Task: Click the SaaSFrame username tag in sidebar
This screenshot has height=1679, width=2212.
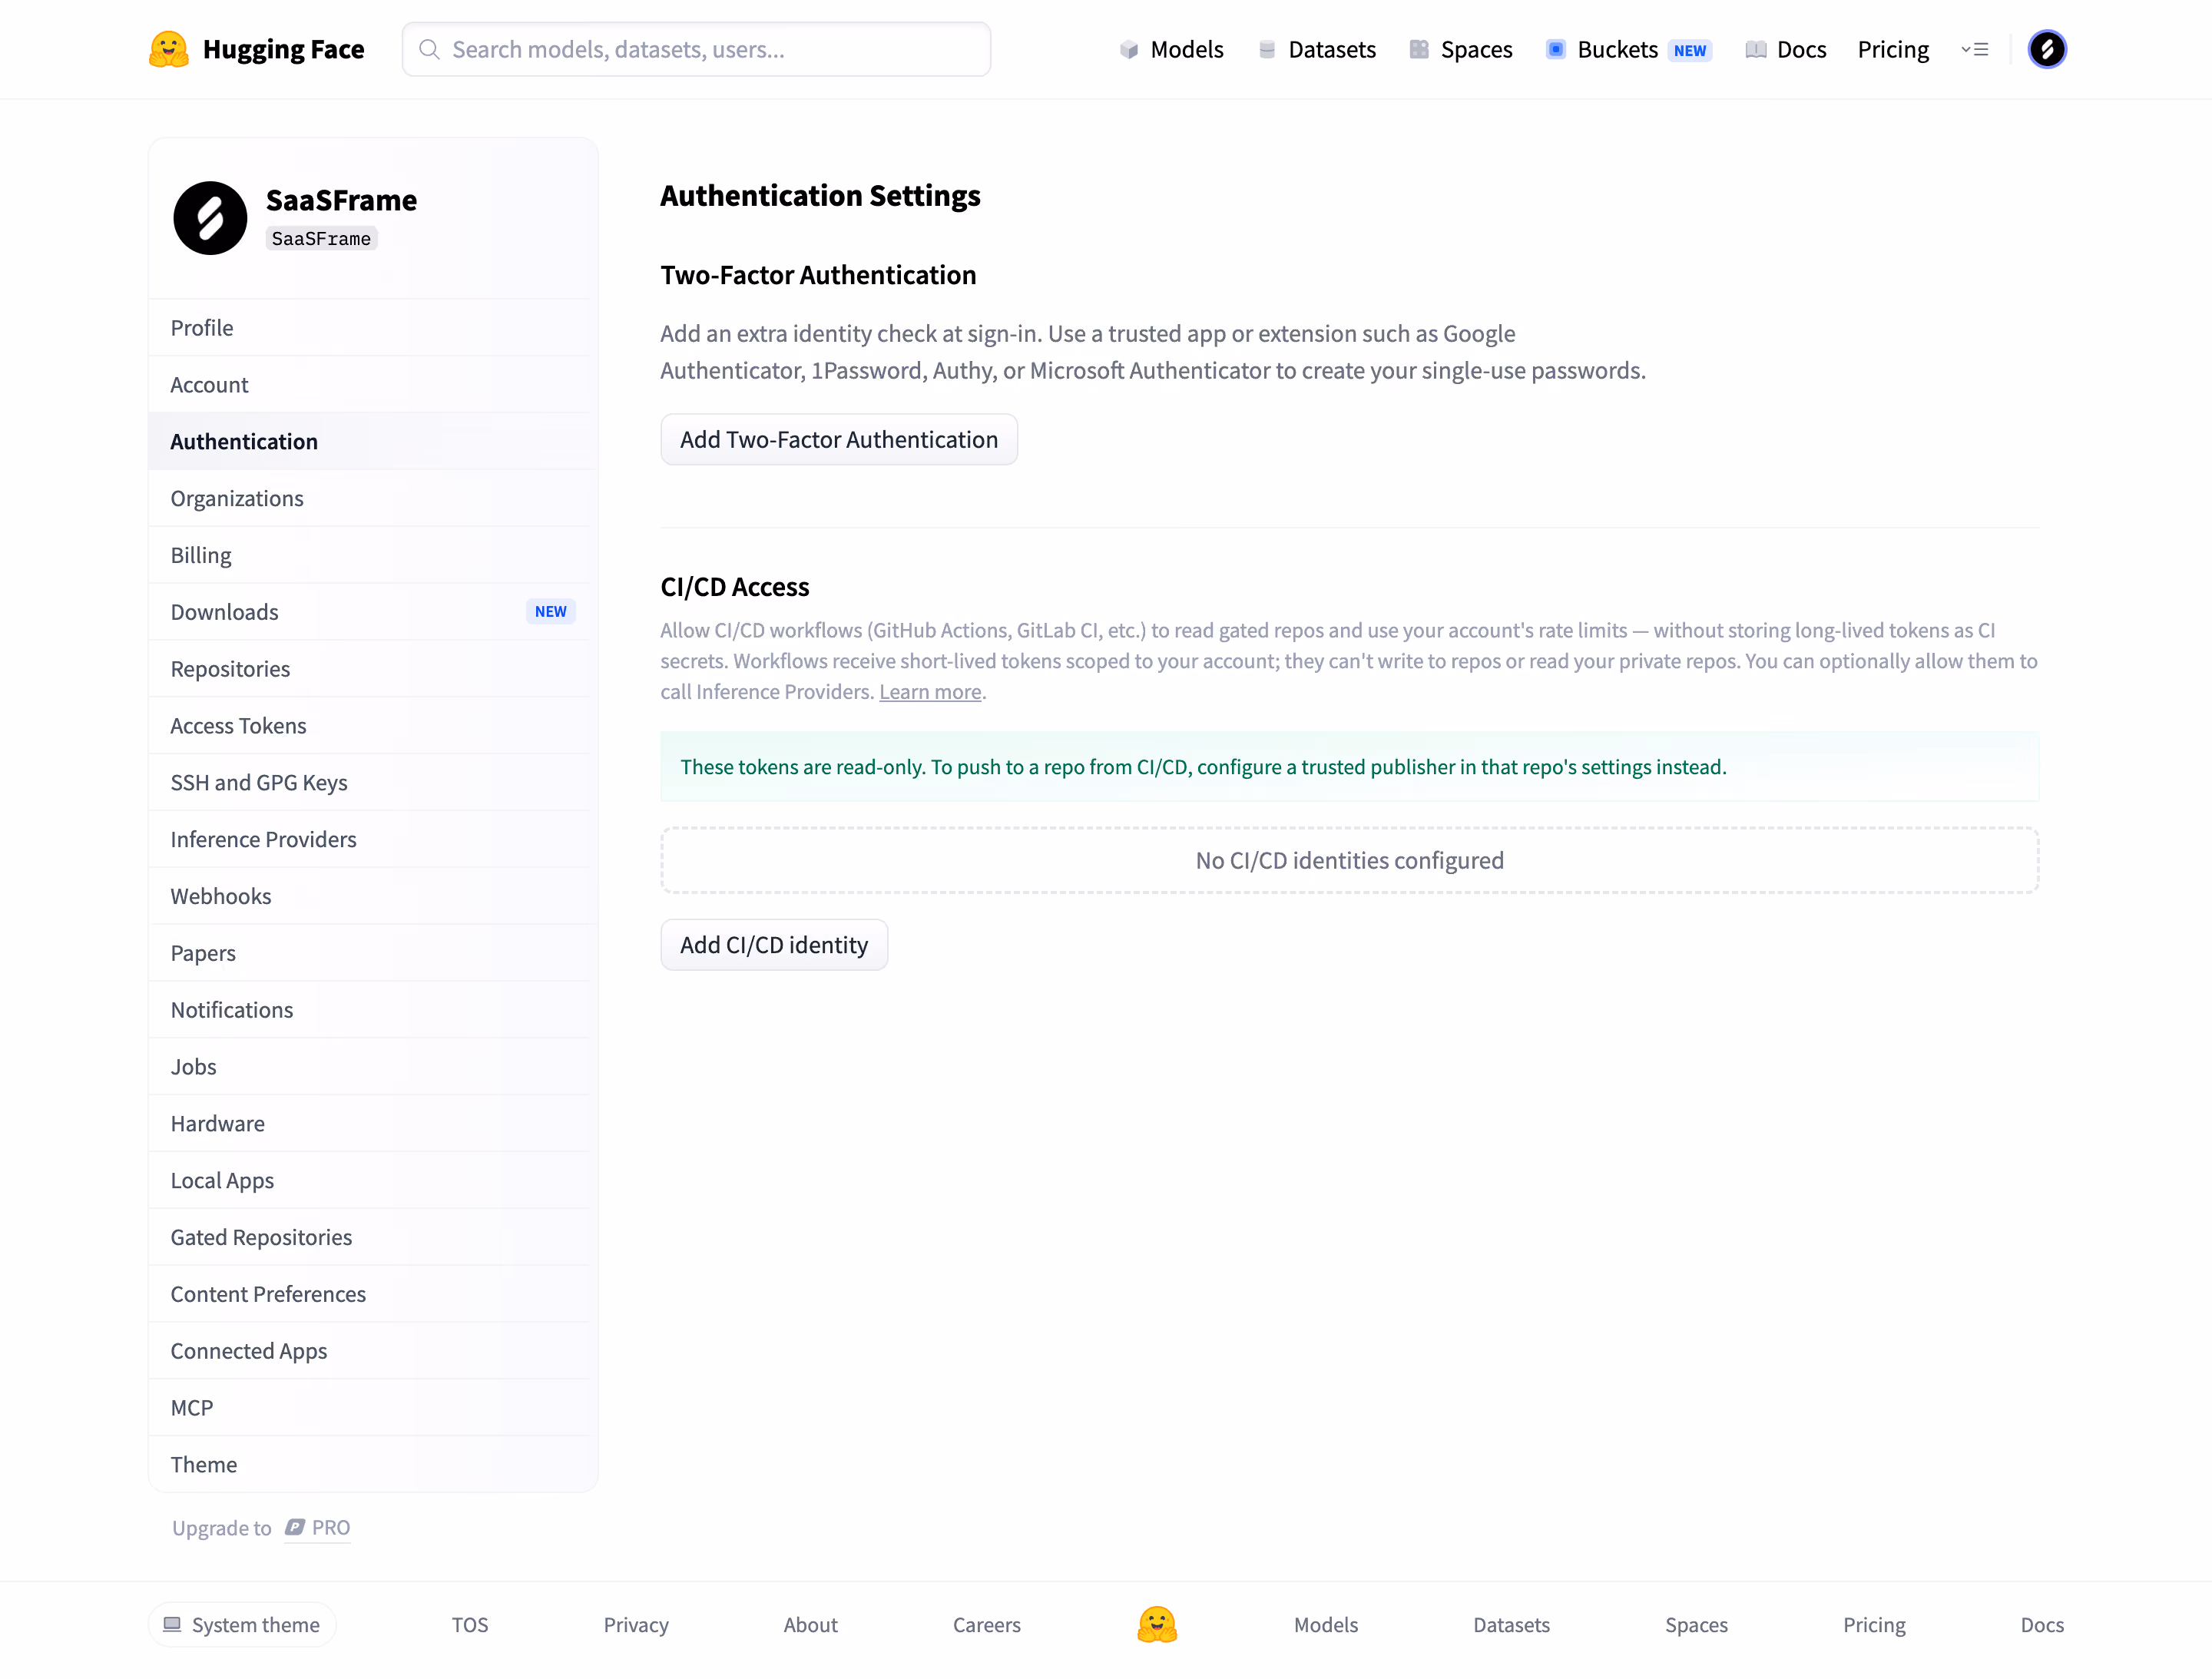Action: tap(321, 239)
